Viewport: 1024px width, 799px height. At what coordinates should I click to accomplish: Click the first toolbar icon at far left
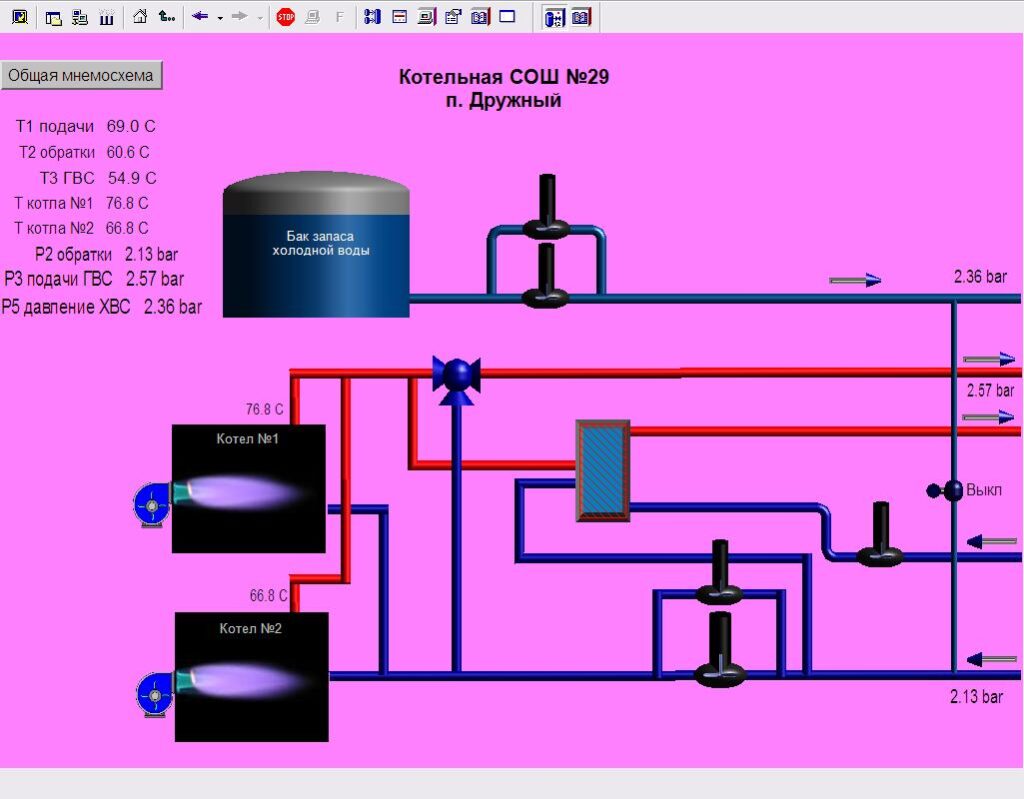[19, 17]
